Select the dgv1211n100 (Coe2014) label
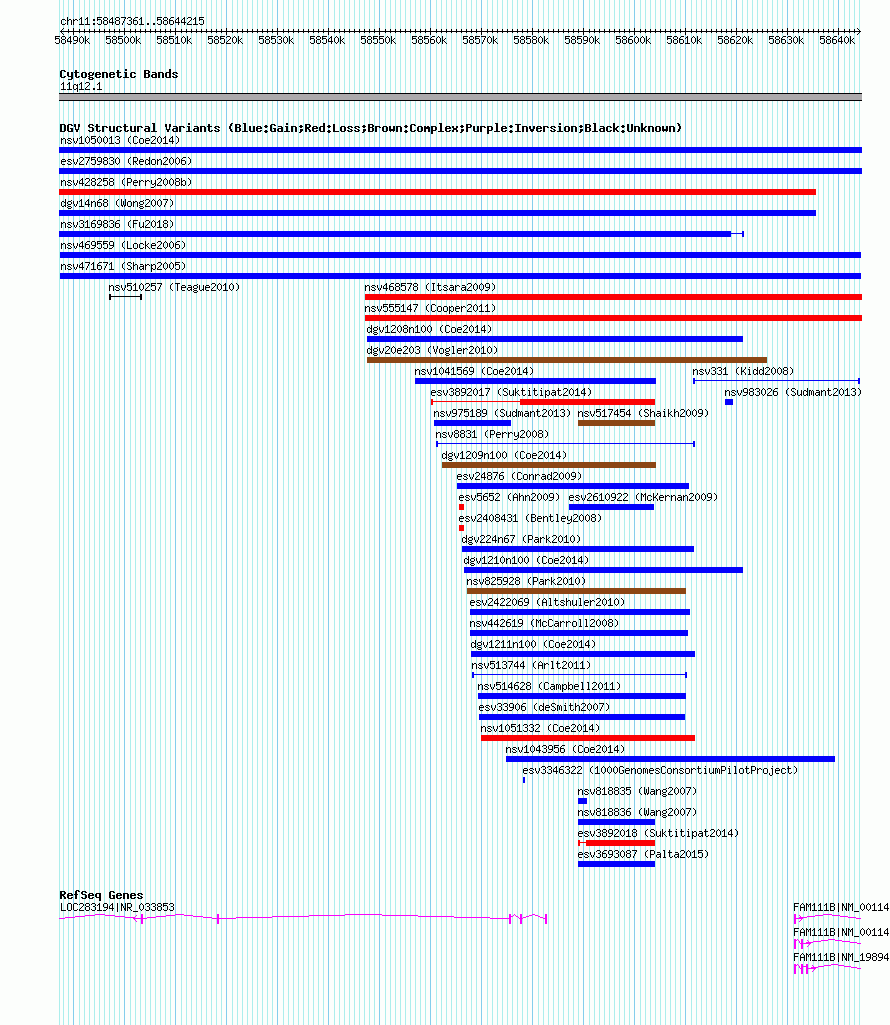This screenshot has width=890, height=1025. click(x=534, y=643)
